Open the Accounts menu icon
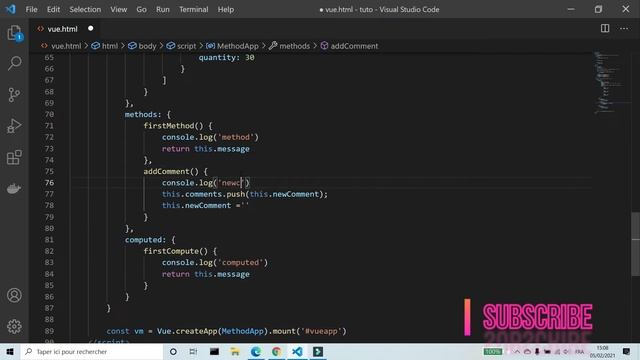640x360 pixels. pos(14,295)
